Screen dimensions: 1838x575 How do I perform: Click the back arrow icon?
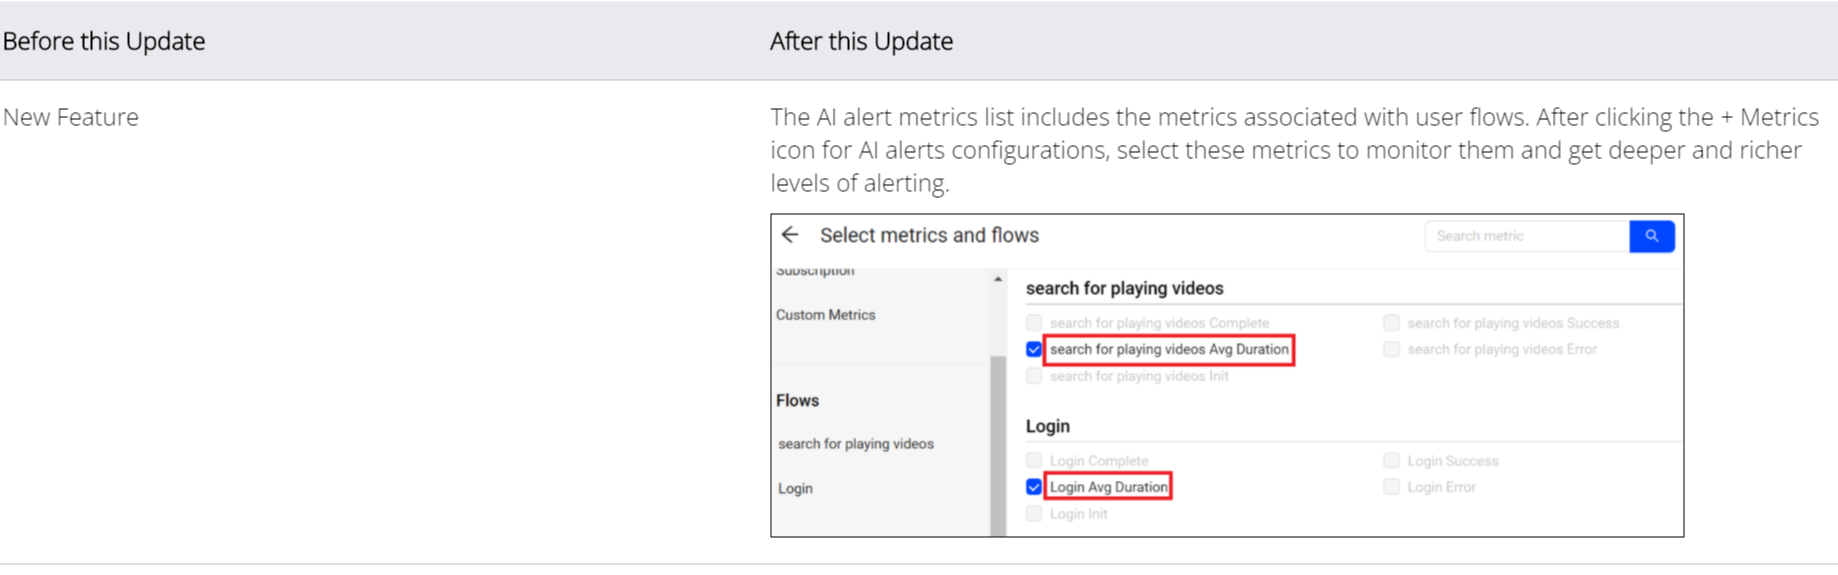pyautogui.click(x=790, y=235)
